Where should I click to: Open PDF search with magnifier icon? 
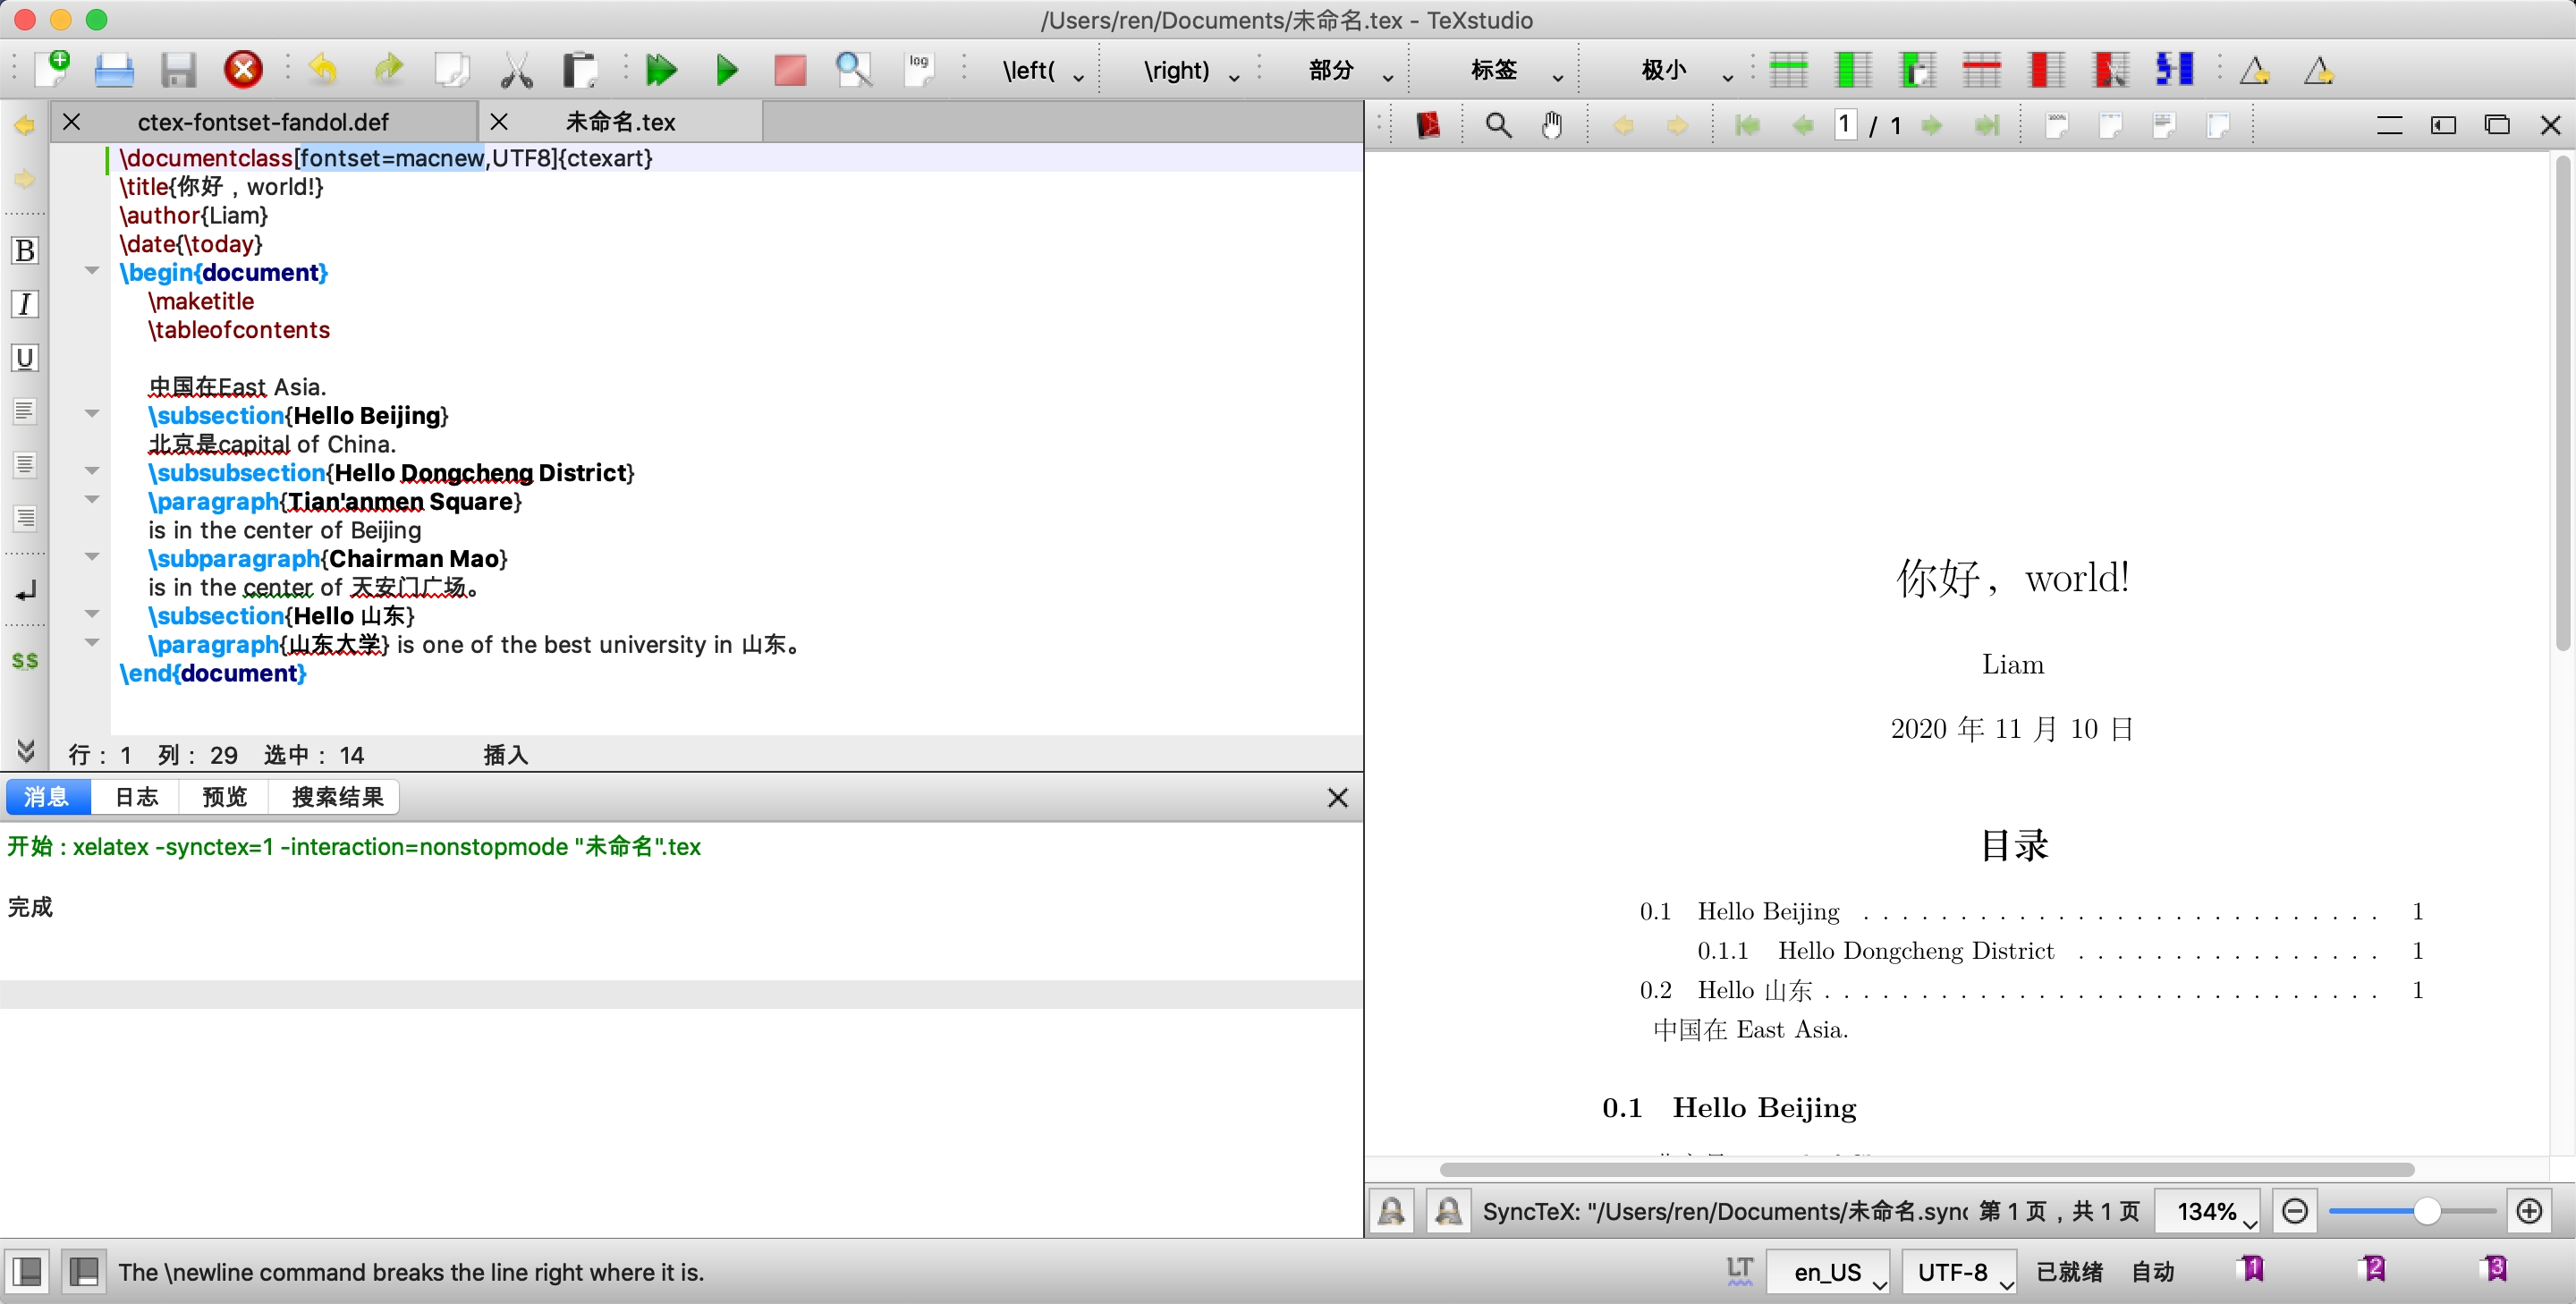[x=1497, y=124]
